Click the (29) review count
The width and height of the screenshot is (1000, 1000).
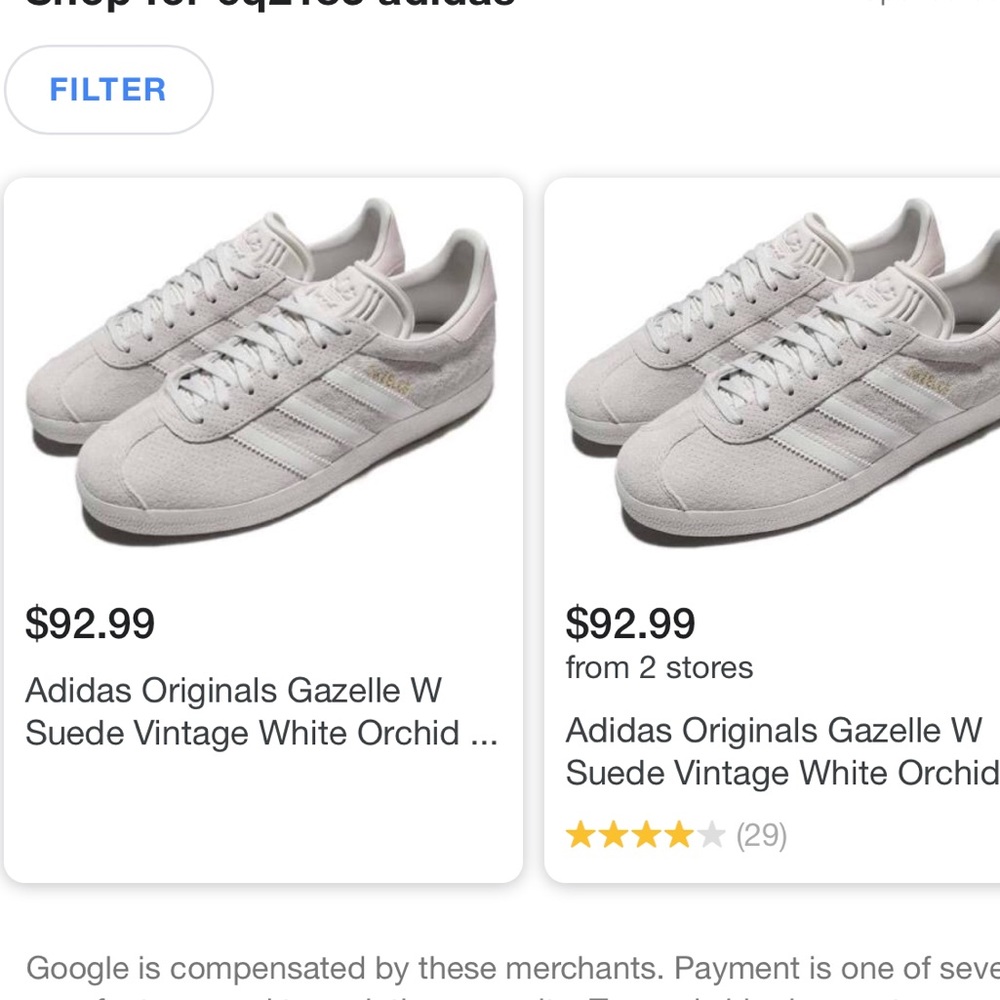(762, 835)
